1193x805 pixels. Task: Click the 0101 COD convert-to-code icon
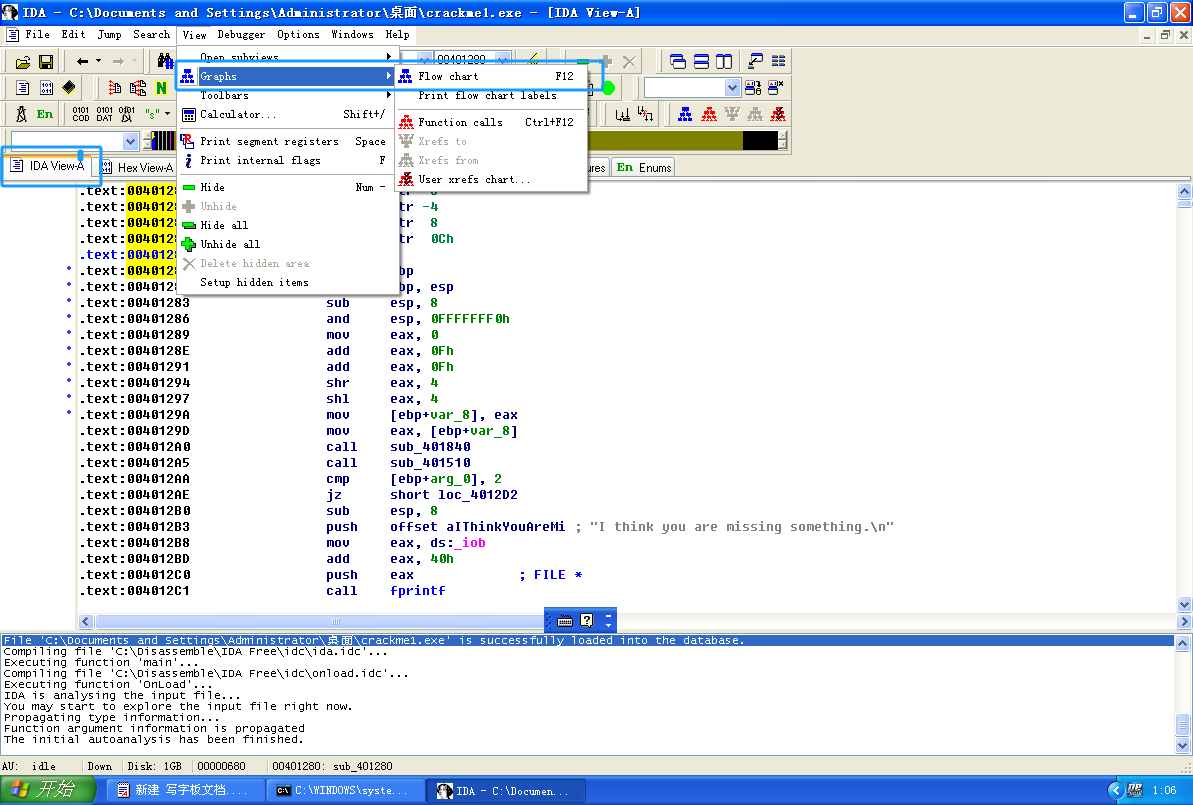(81, 114)
